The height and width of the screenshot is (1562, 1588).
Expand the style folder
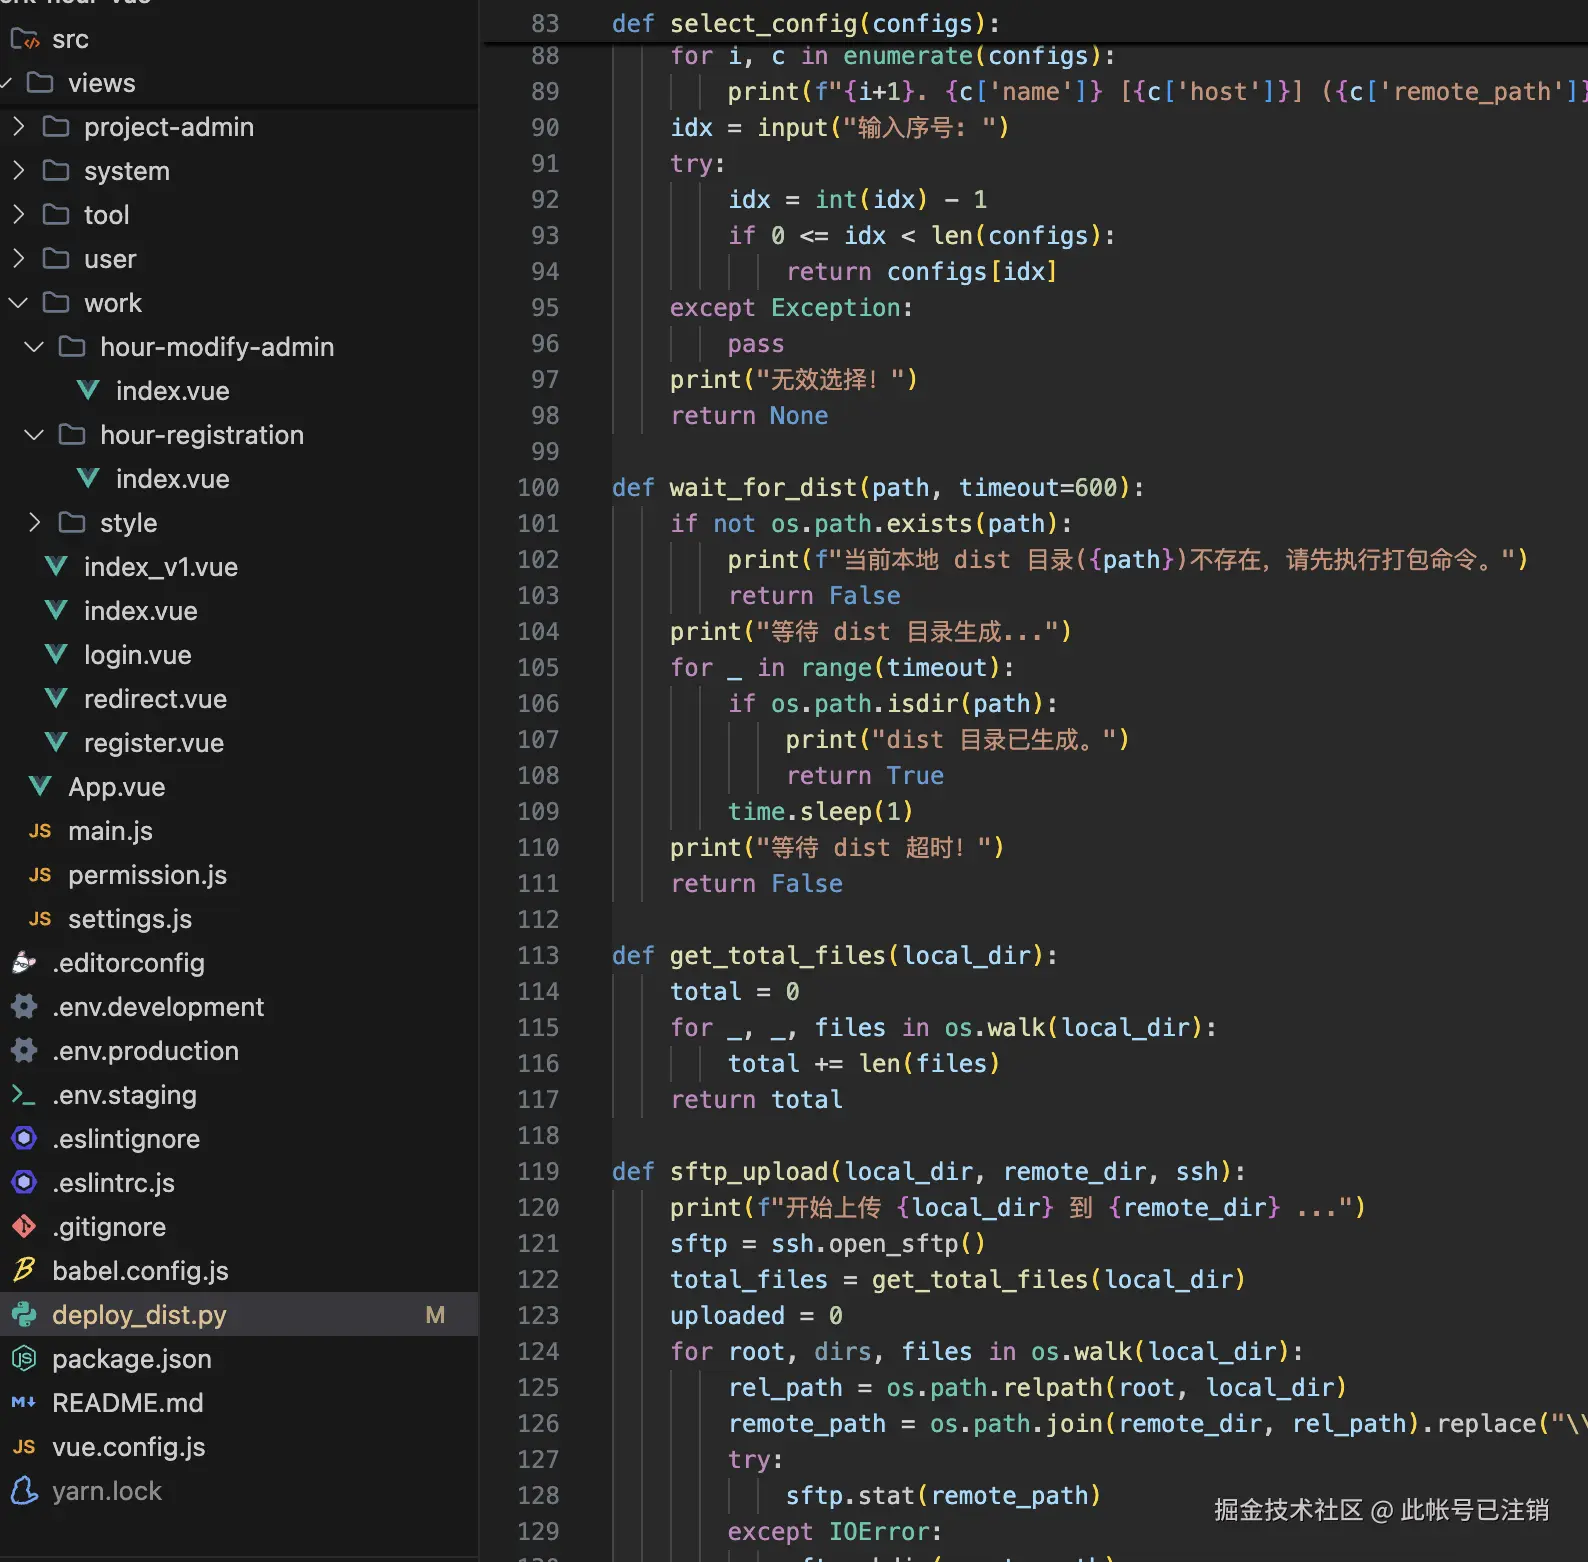point(34,523)
